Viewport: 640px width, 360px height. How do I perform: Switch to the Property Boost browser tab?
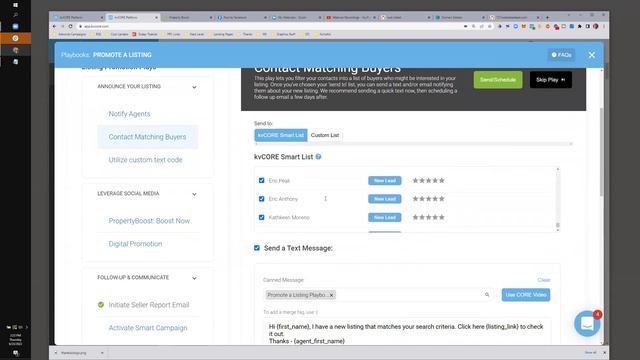[x=187, y=18]
